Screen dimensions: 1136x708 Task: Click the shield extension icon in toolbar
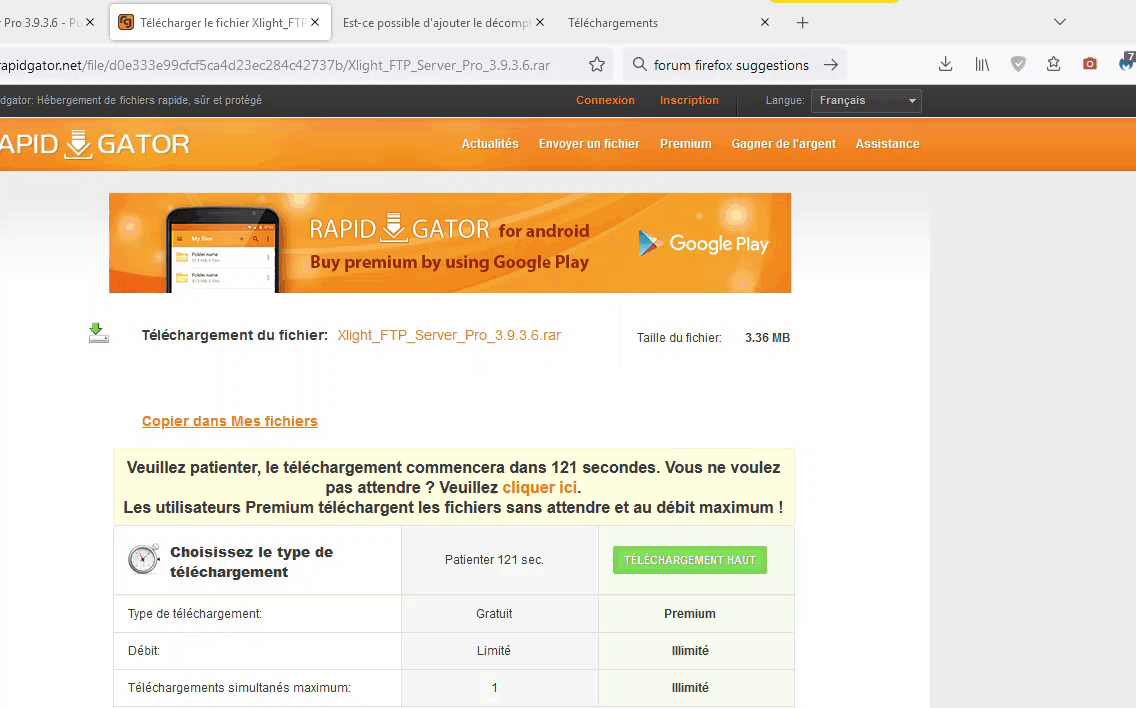click(1018, 64)
